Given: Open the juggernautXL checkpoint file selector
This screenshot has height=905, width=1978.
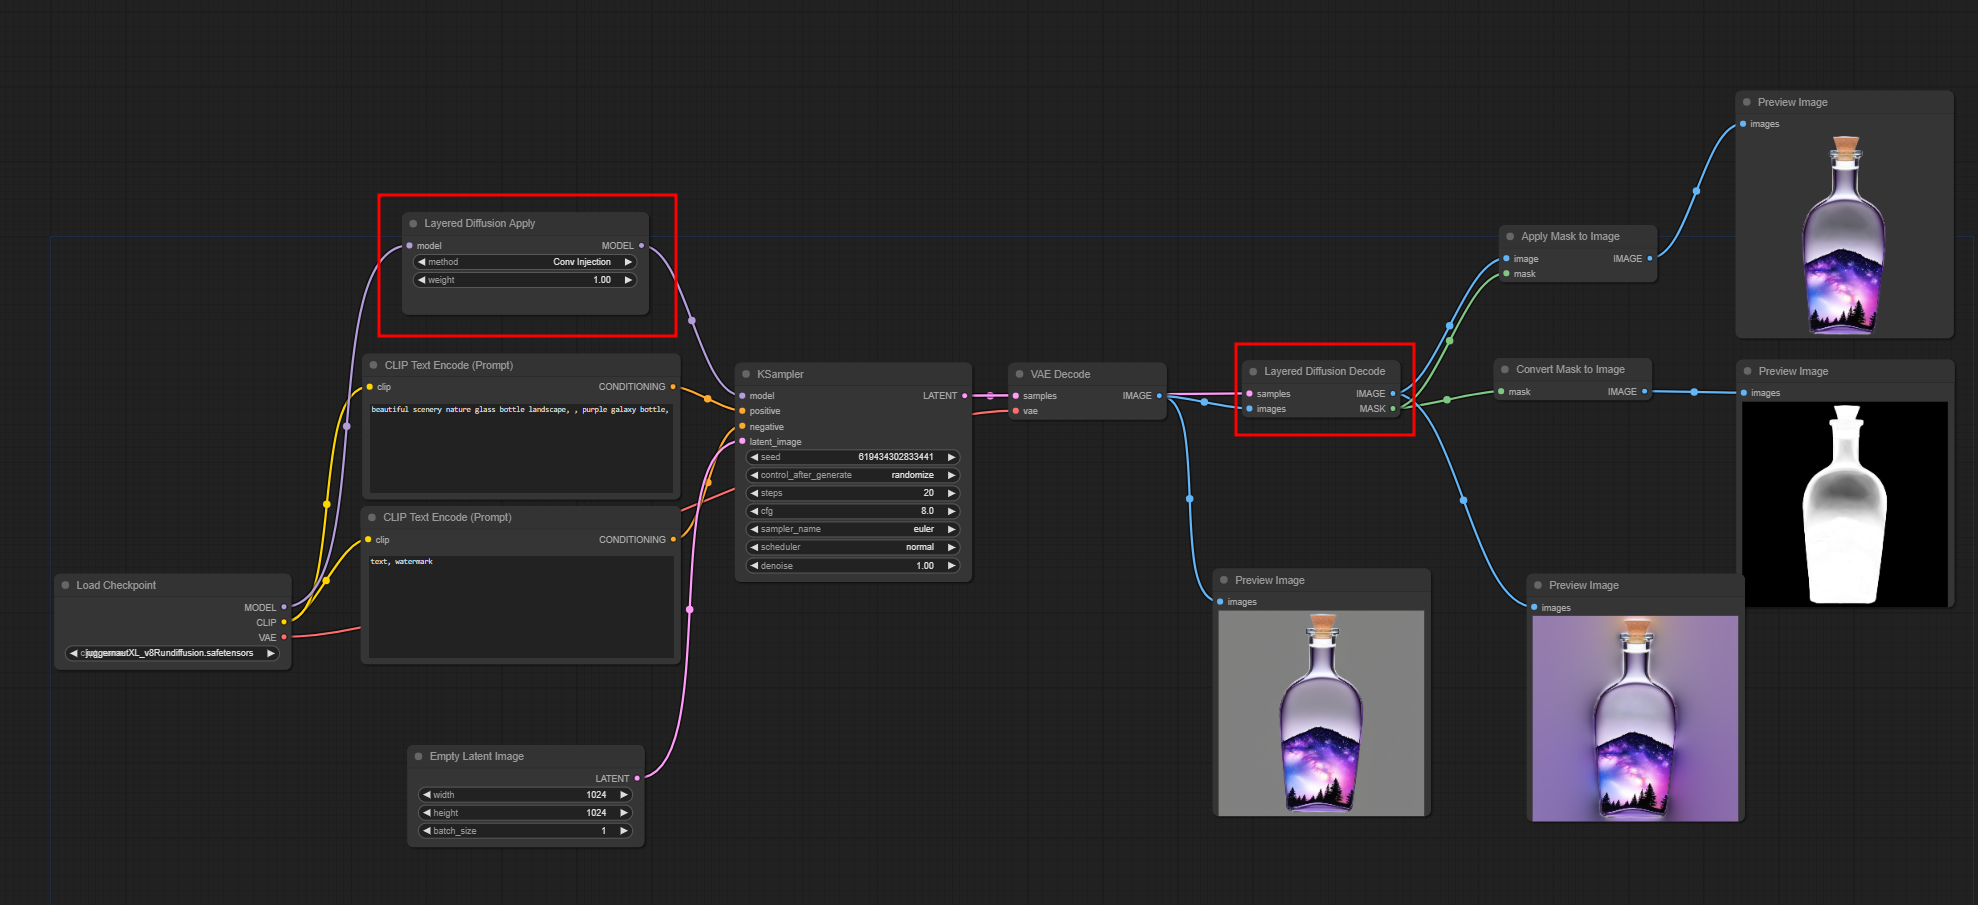Looking at the screenshot, I should pyautogui.click(x=172, y=653).
